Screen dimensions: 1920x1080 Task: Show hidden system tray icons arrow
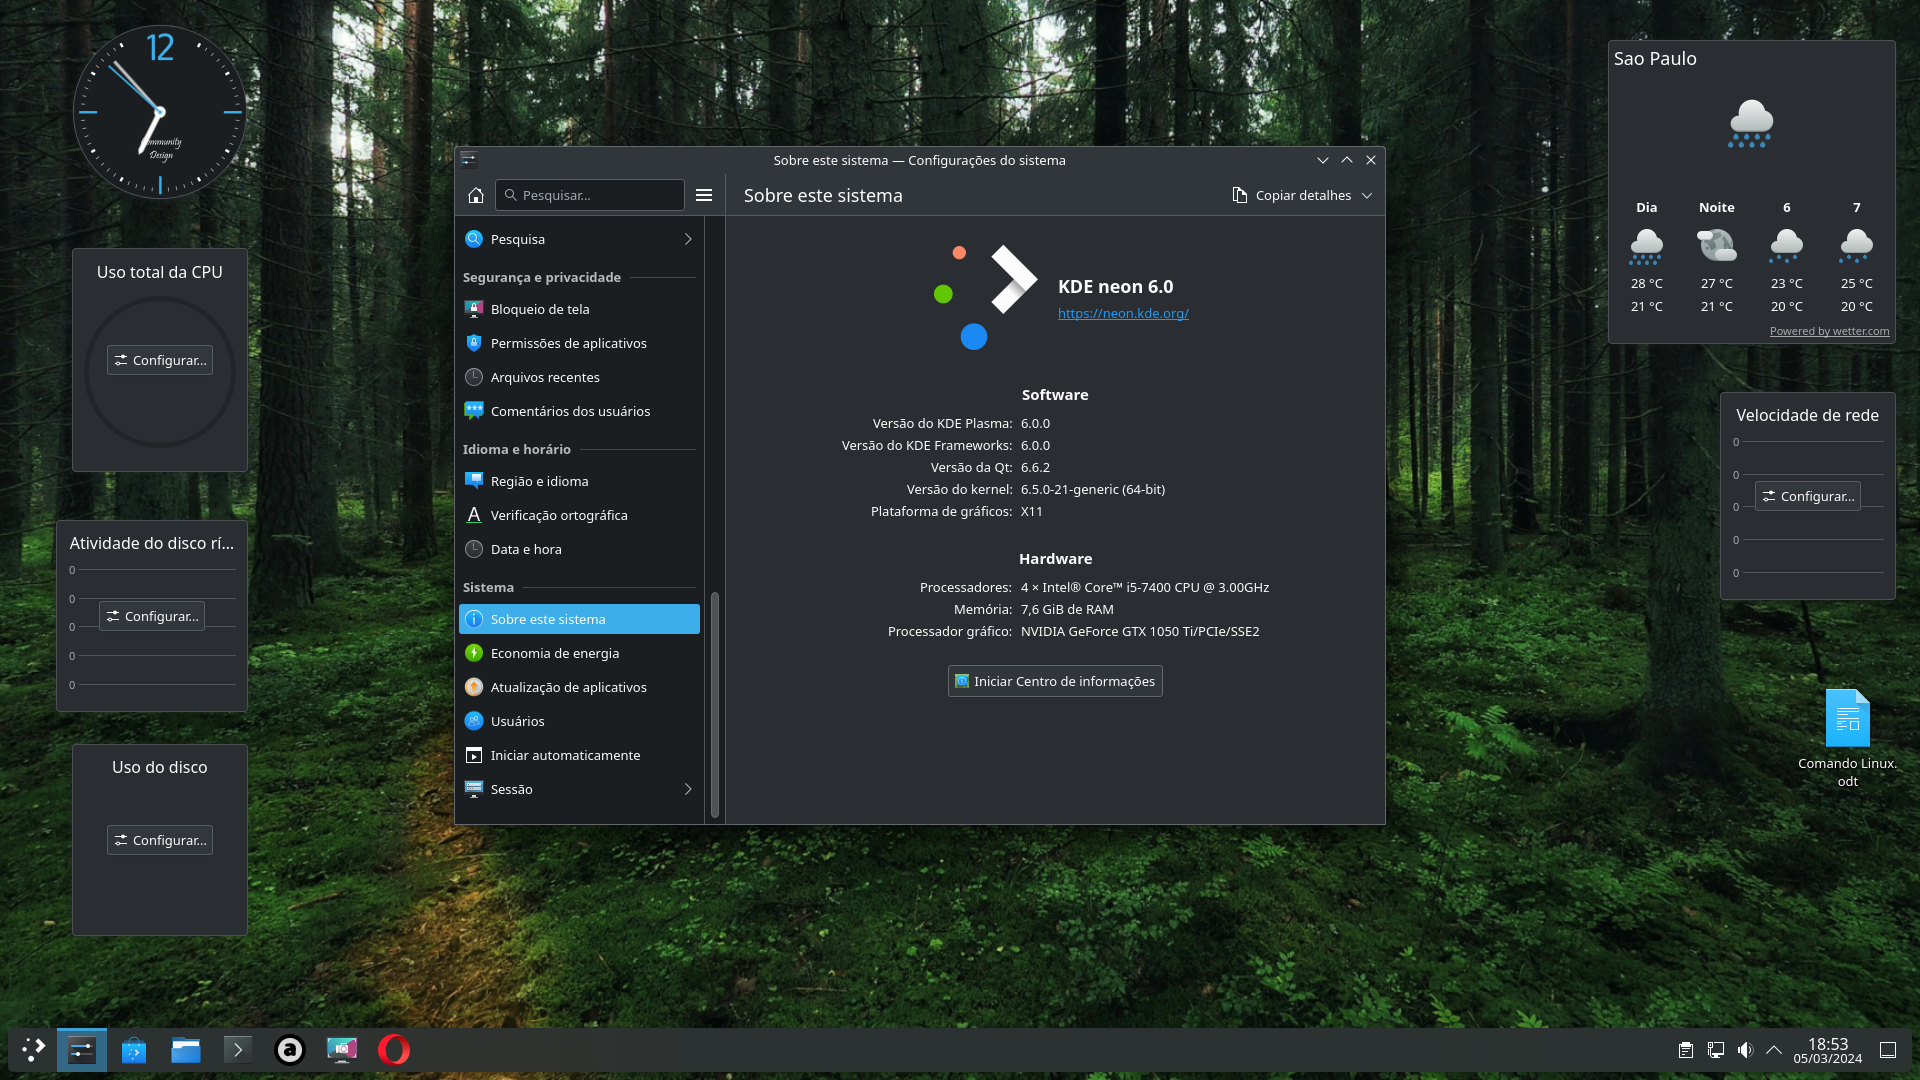click(x=1774, y=1050)
